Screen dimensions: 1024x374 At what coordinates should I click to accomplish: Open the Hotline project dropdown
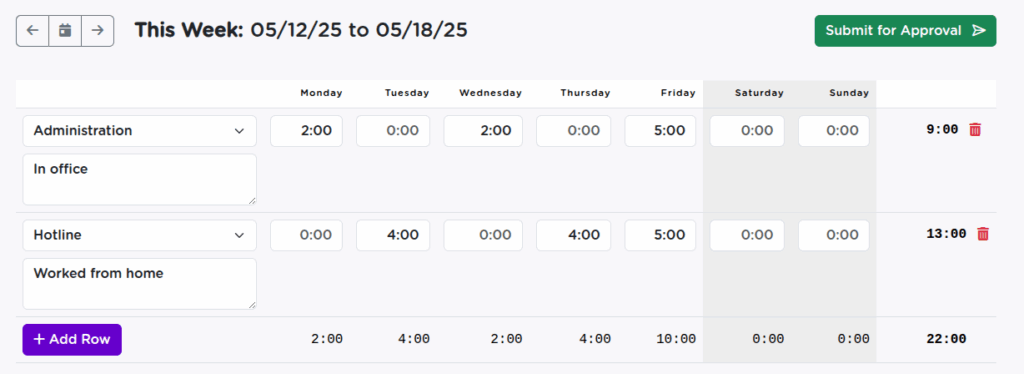pos(140,235)
